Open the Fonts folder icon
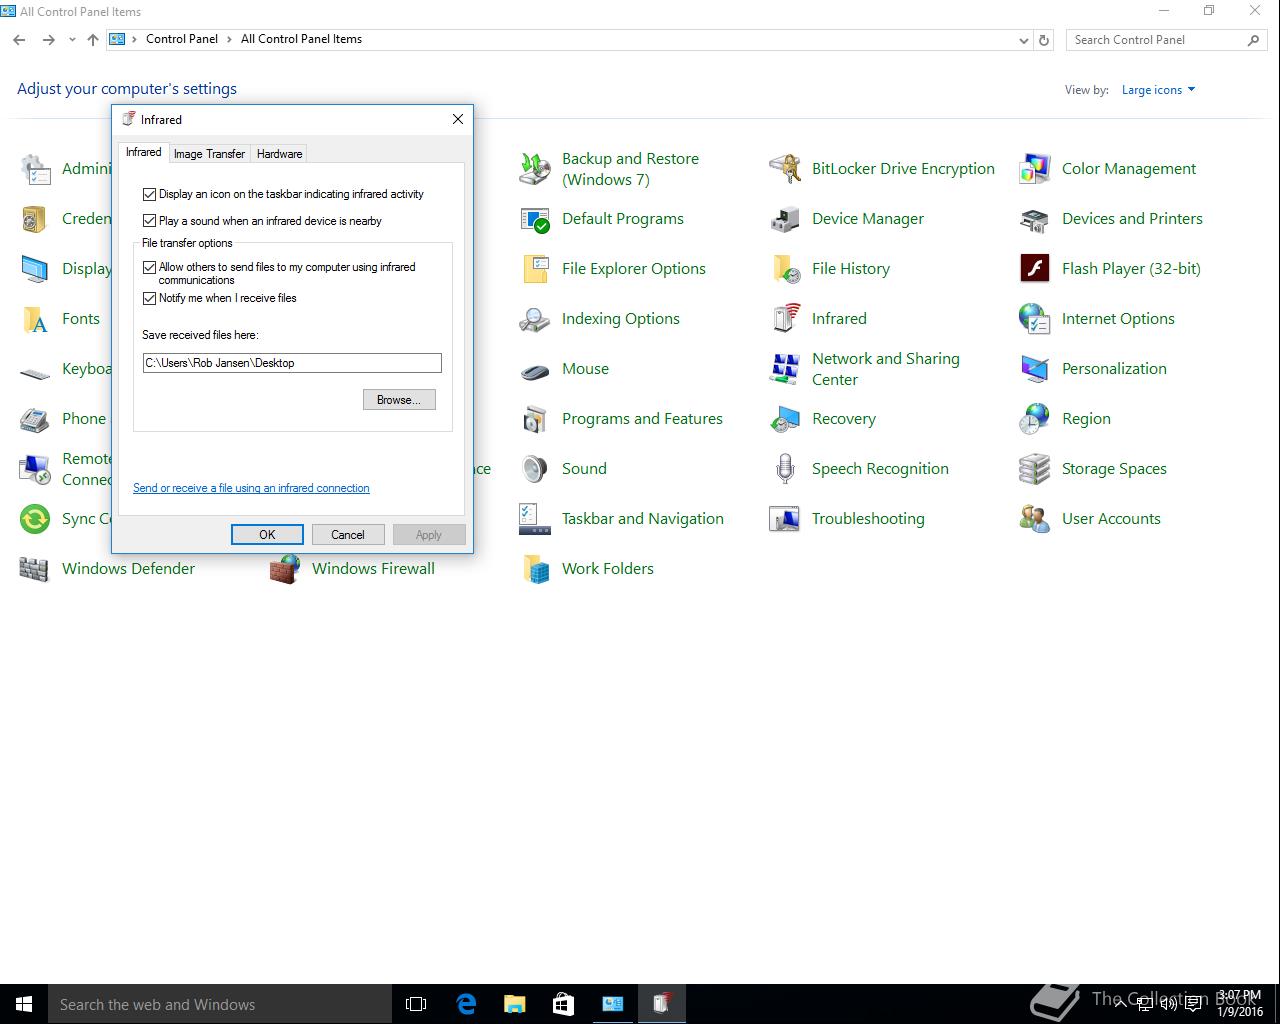The image size is (1280, 1024). (x=35, y=319)
